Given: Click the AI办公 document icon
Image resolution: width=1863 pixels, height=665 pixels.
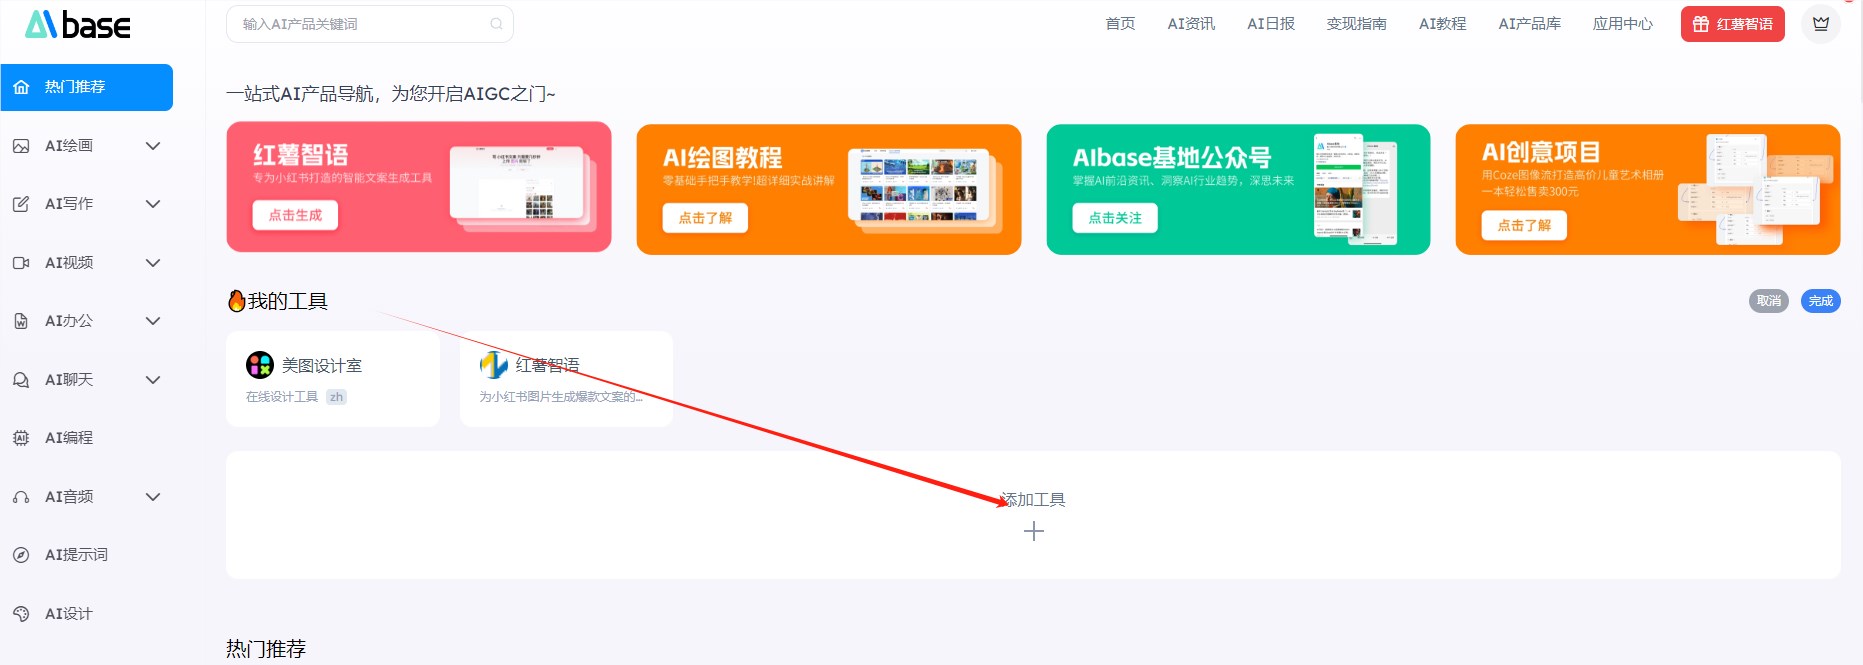Looking at the screenshot, I should point(21,321).
